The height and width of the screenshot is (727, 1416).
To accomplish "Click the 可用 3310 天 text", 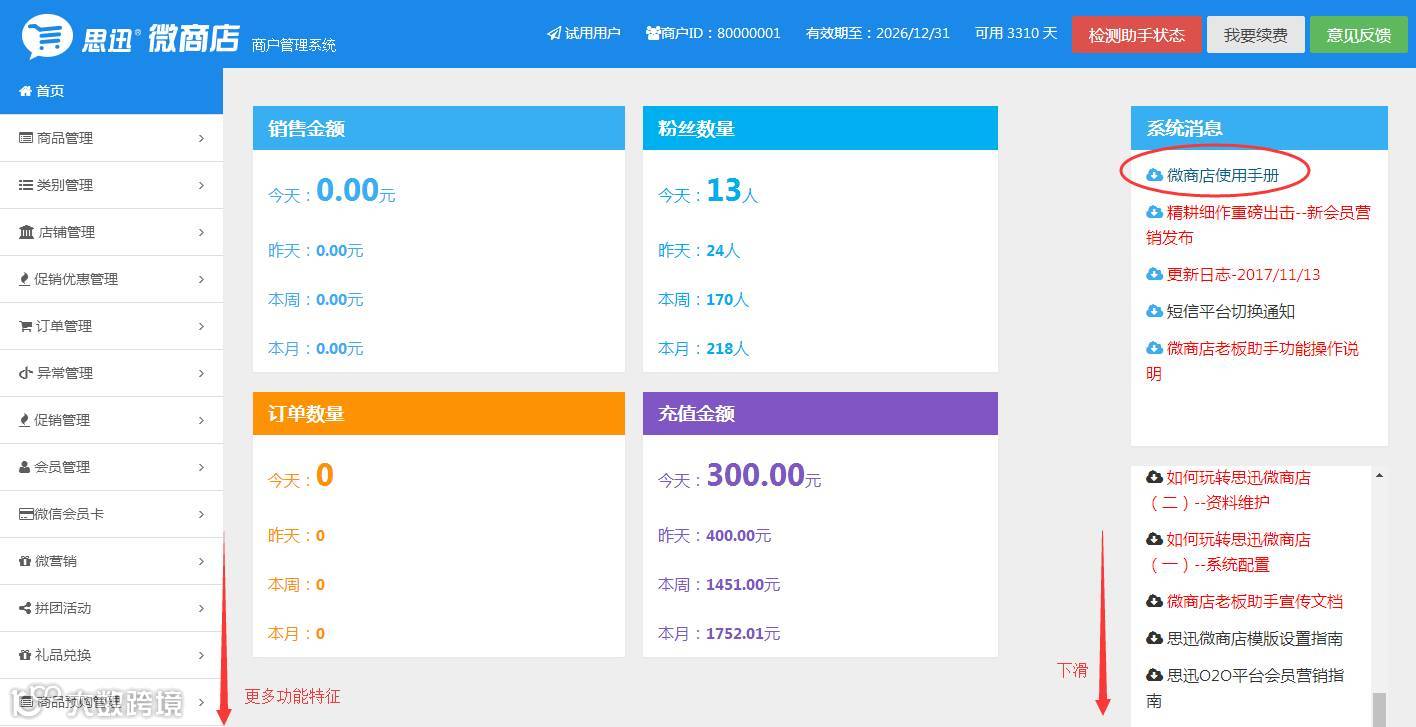I will pos(1016,33).
